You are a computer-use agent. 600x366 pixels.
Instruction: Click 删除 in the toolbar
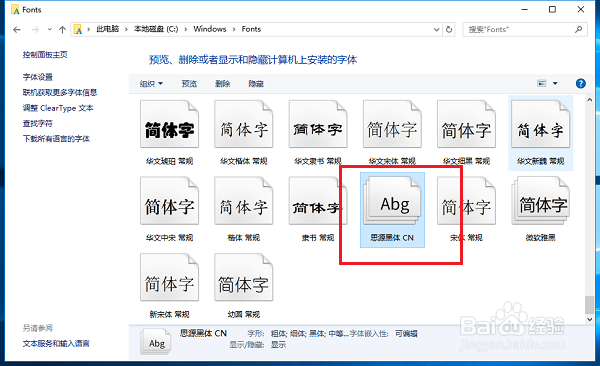pos(222,83)
